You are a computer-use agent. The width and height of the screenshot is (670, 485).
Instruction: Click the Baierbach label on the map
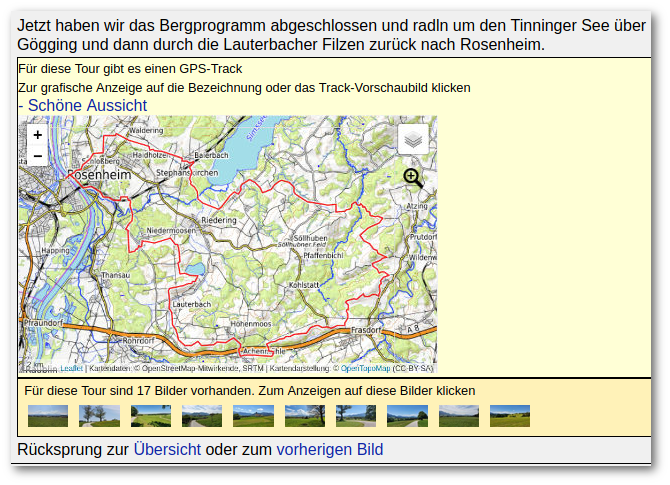[x=212, y=155]
